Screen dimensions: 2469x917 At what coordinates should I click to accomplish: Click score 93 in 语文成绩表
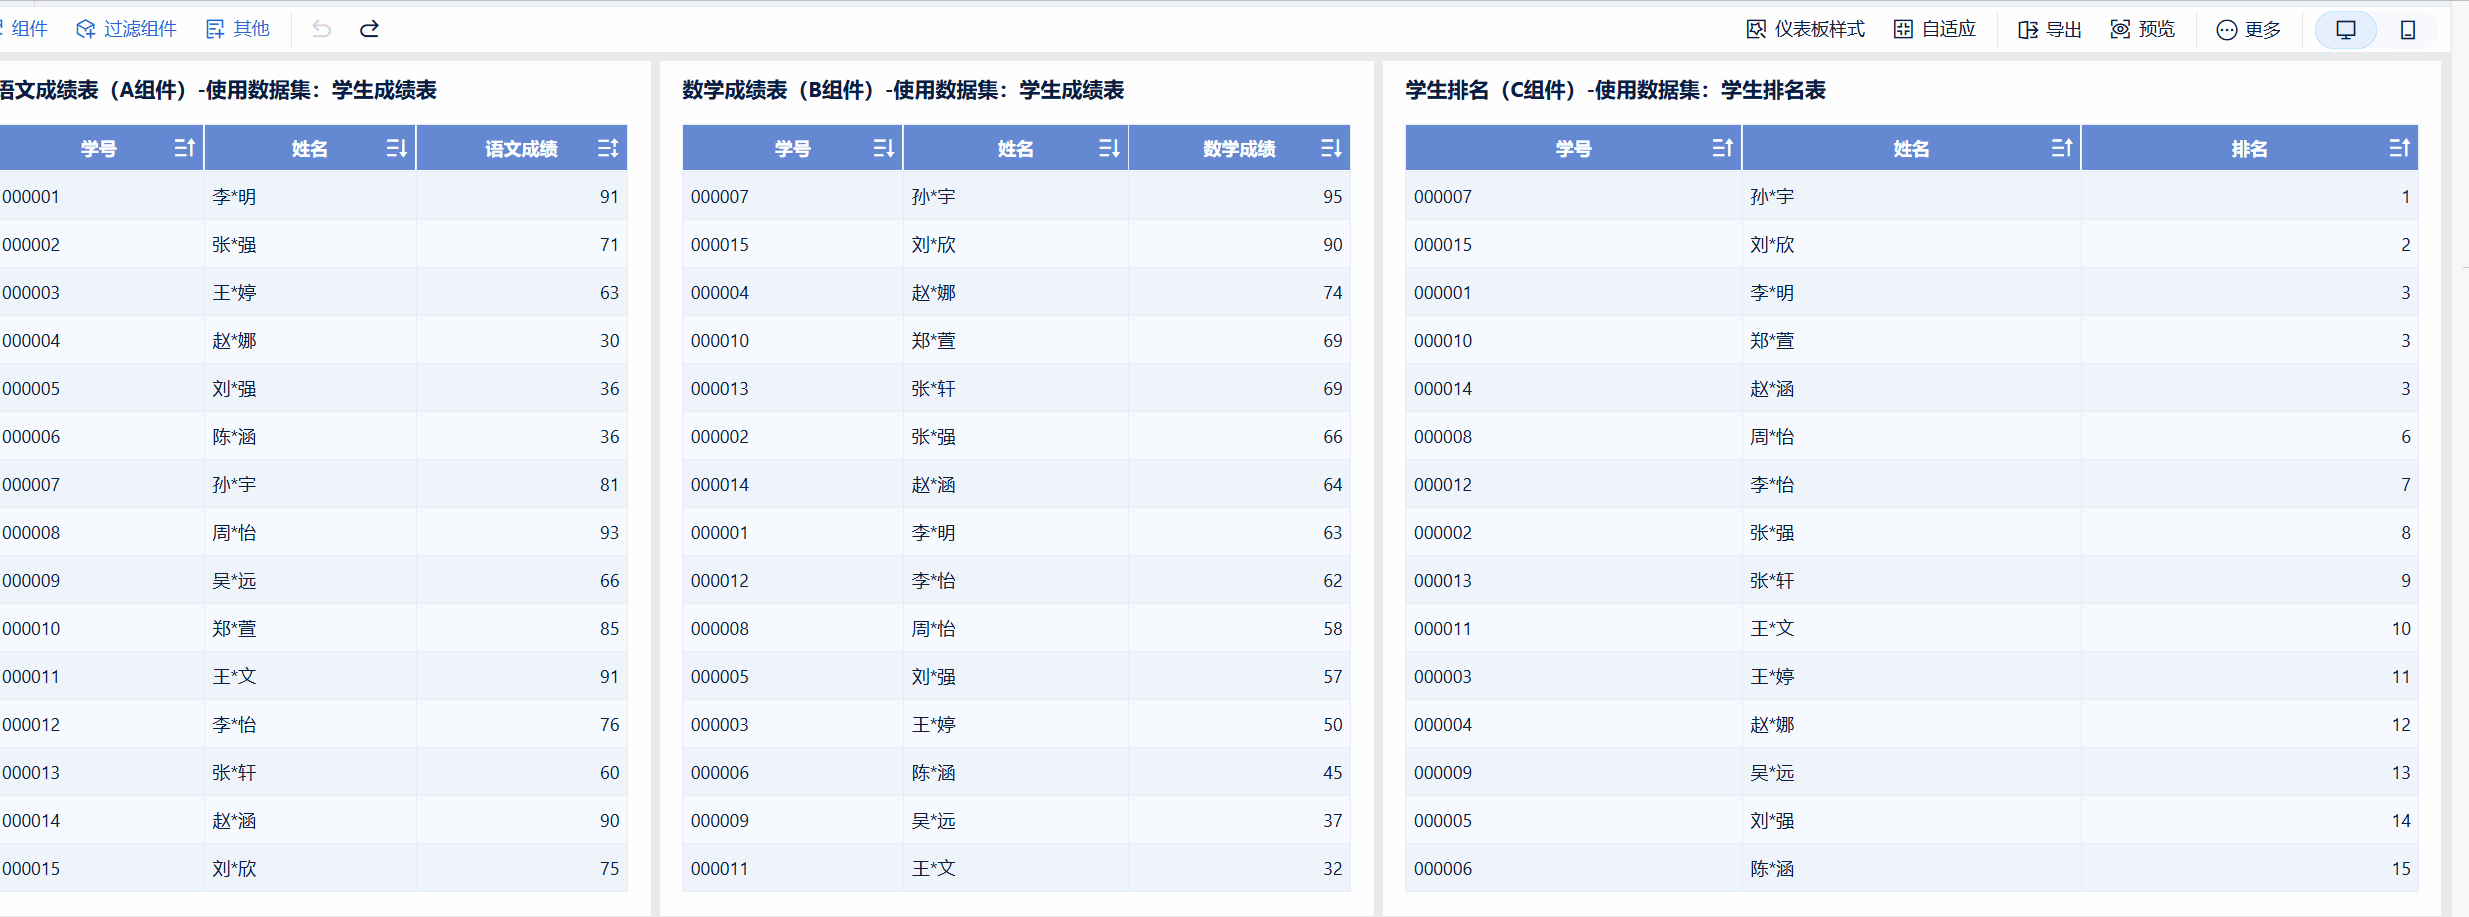[x=609, y=533]
